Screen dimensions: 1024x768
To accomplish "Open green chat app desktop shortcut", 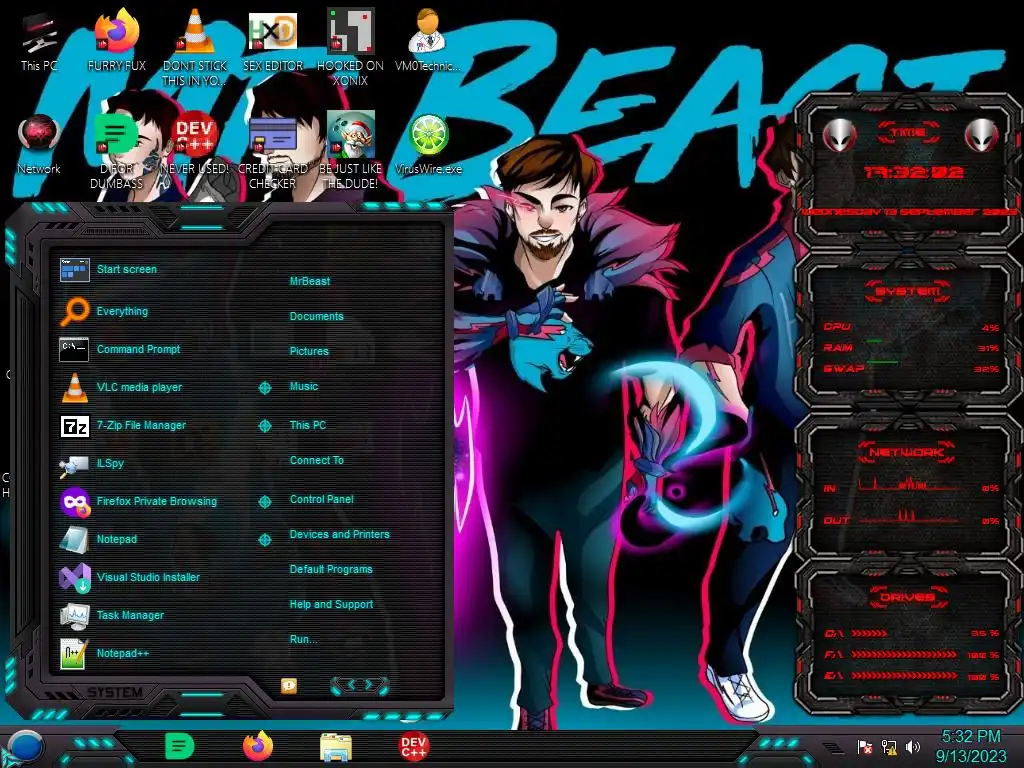I will click(x=116, y=150).
